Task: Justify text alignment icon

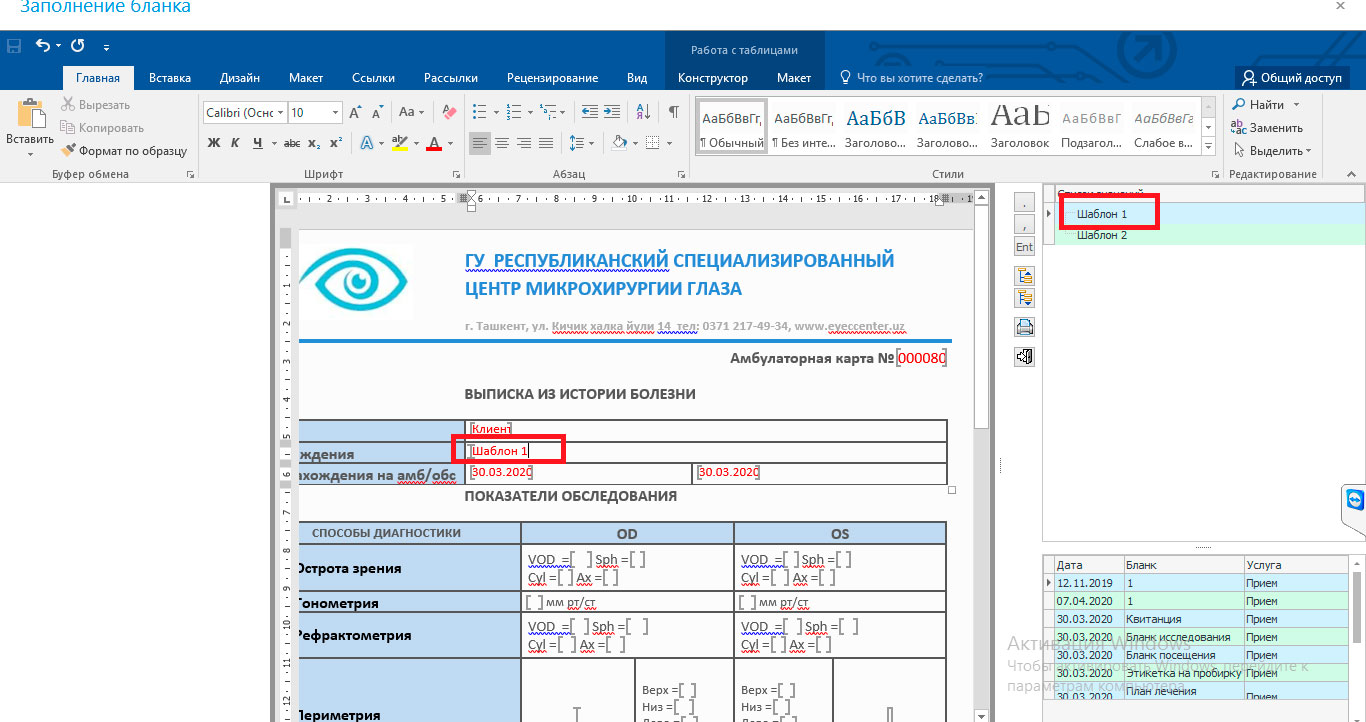Action: point(546,143)
